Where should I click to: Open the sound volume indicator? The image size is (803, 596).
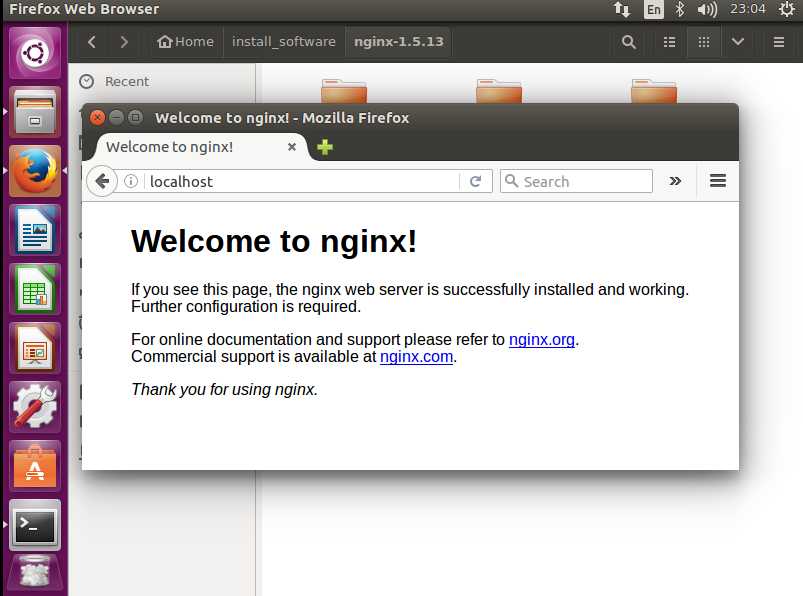tap(707, 9)
